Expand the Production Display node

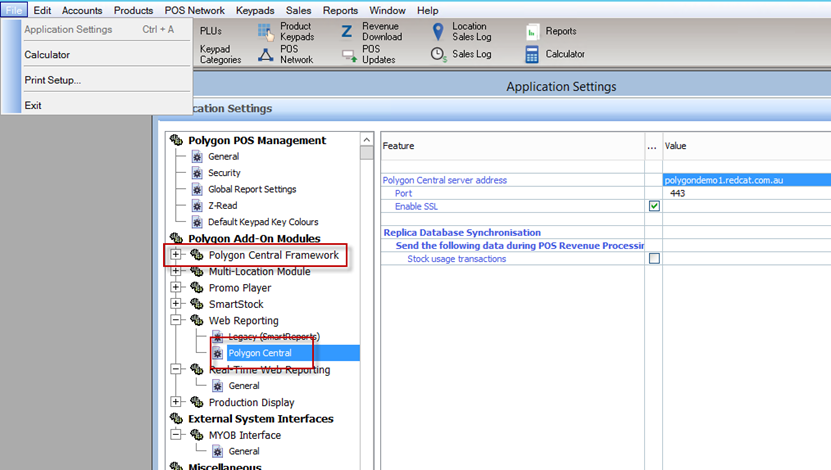pyautogui.click(x=175, y=402)
